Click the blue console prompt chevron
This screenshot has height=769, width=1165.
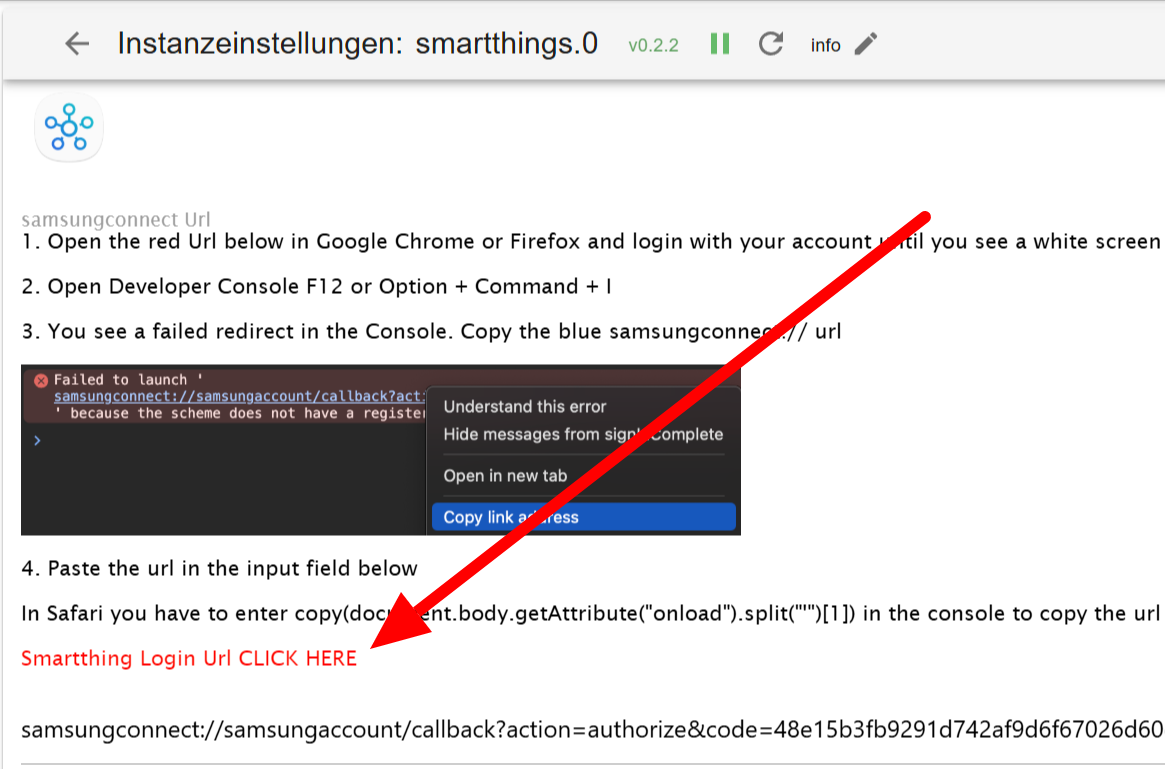37,439
